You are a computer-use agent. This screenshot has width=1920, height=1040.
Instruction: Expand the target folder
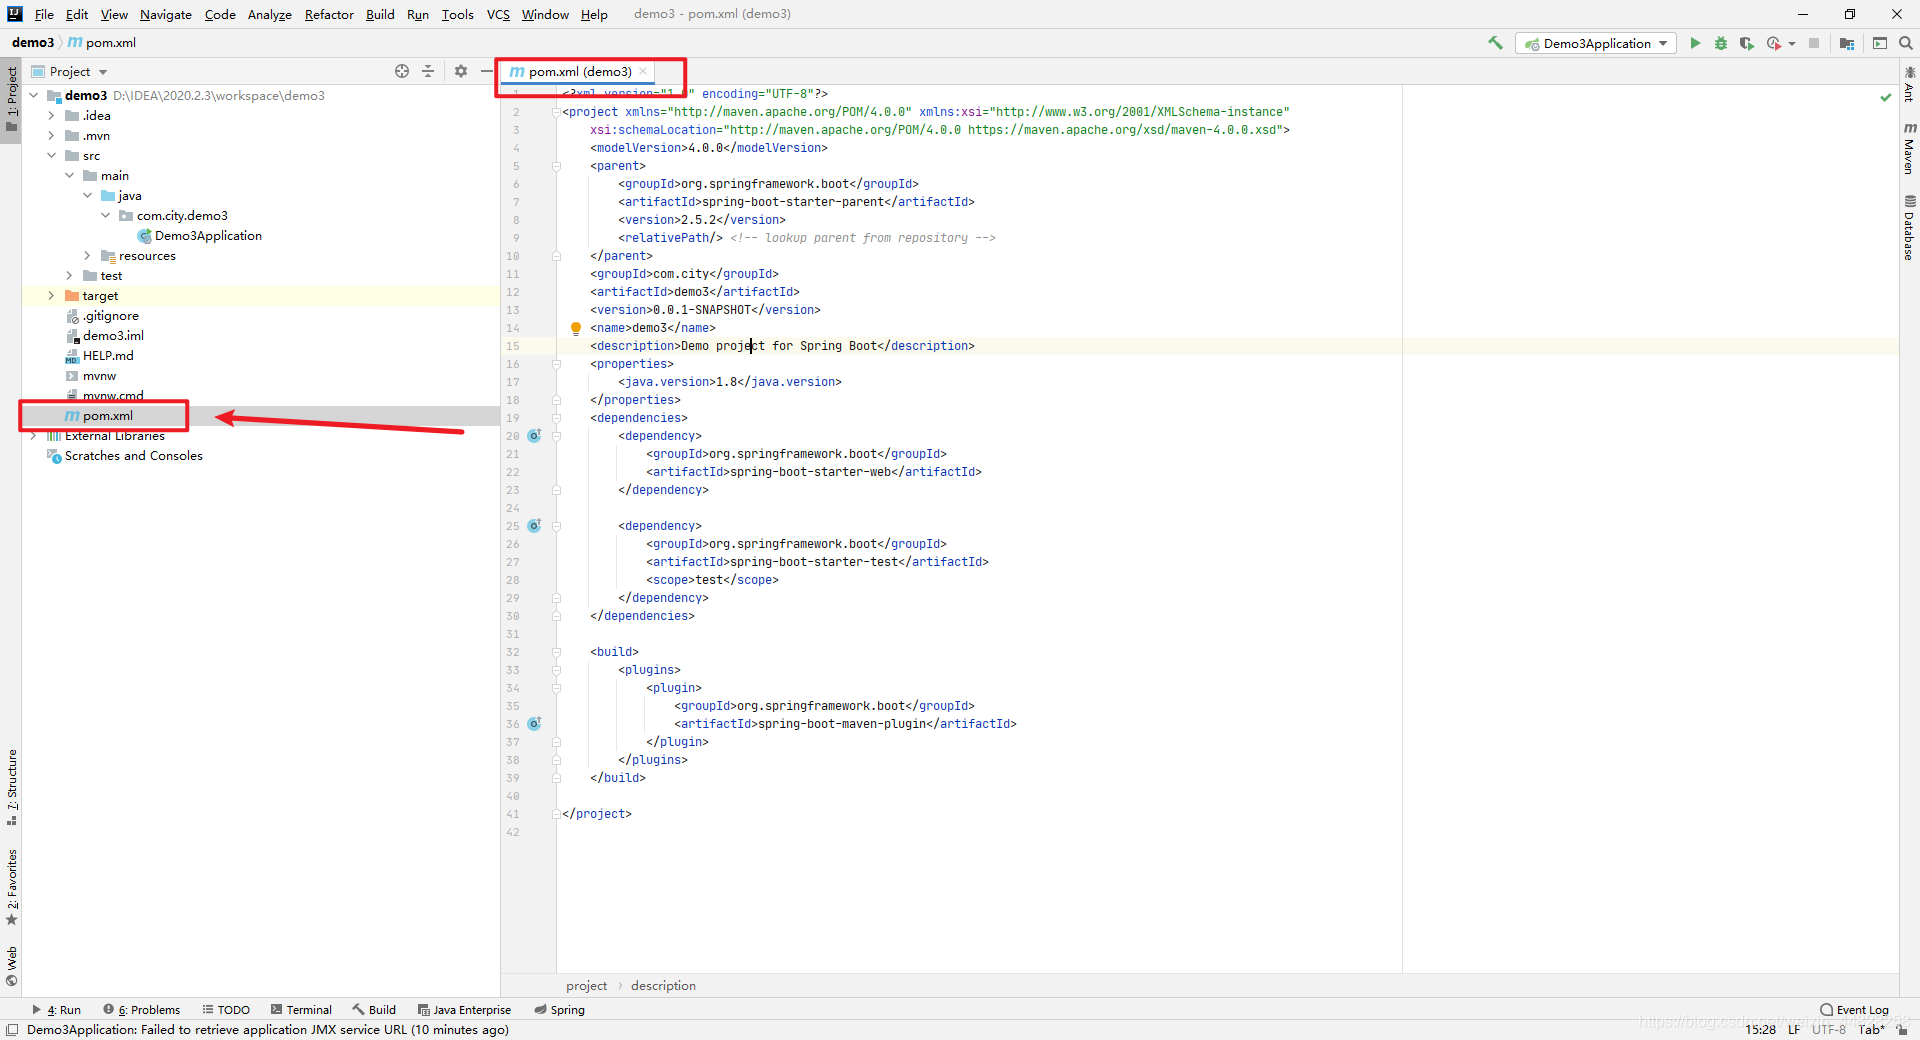(52, 296)
